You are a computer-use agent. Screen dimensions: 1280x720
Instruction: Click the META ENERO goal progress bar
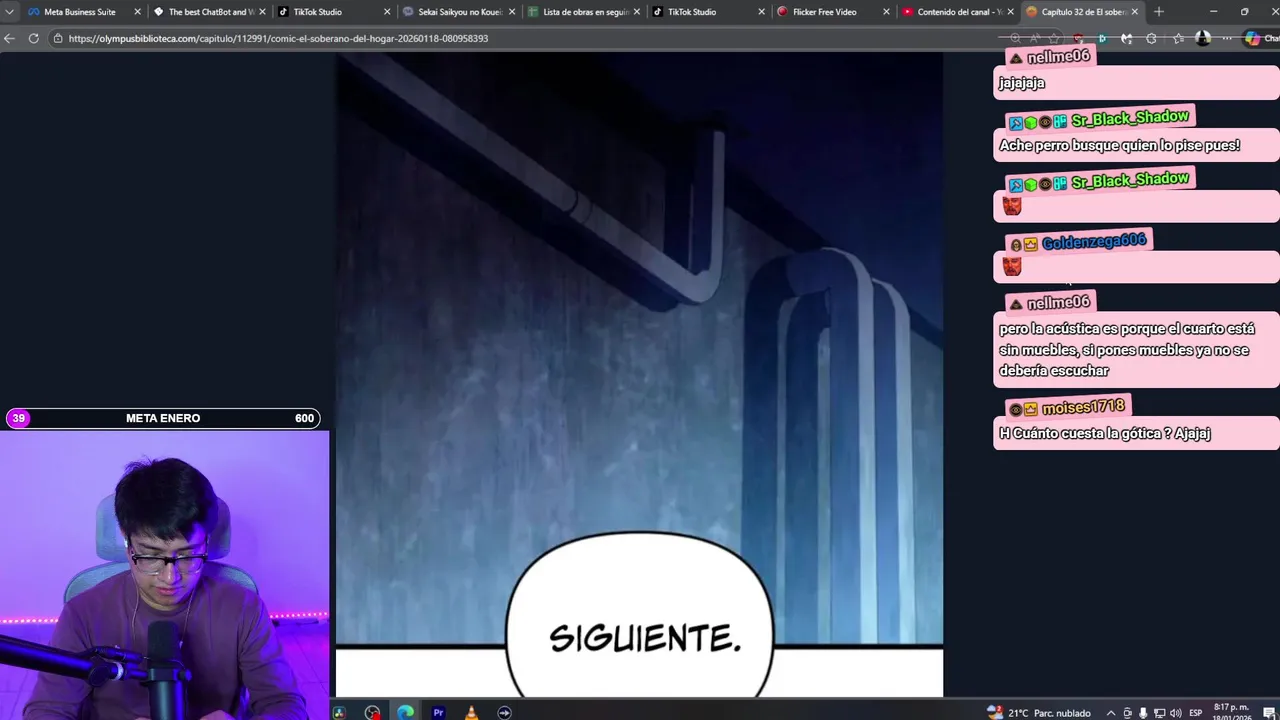pyautogui.click(x=163, y=418)
